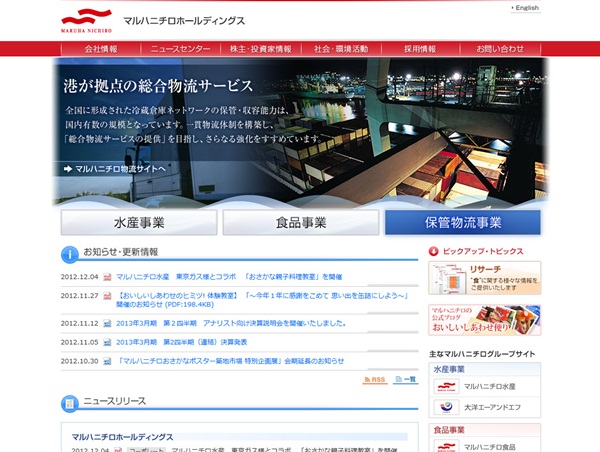Open the 一覧 list link

pos(406,379)
